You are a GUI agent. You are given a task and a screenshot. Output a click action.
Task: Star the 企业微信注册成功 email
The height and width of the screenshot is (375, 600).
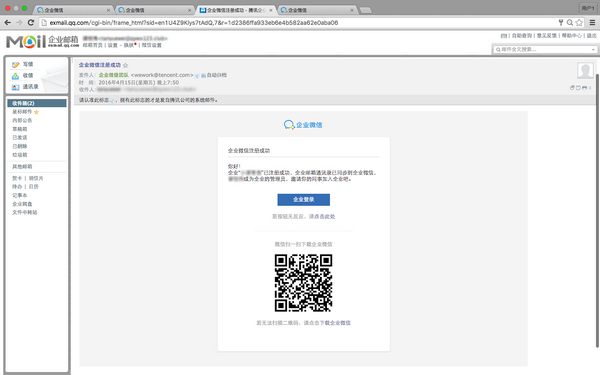(126, 65)
